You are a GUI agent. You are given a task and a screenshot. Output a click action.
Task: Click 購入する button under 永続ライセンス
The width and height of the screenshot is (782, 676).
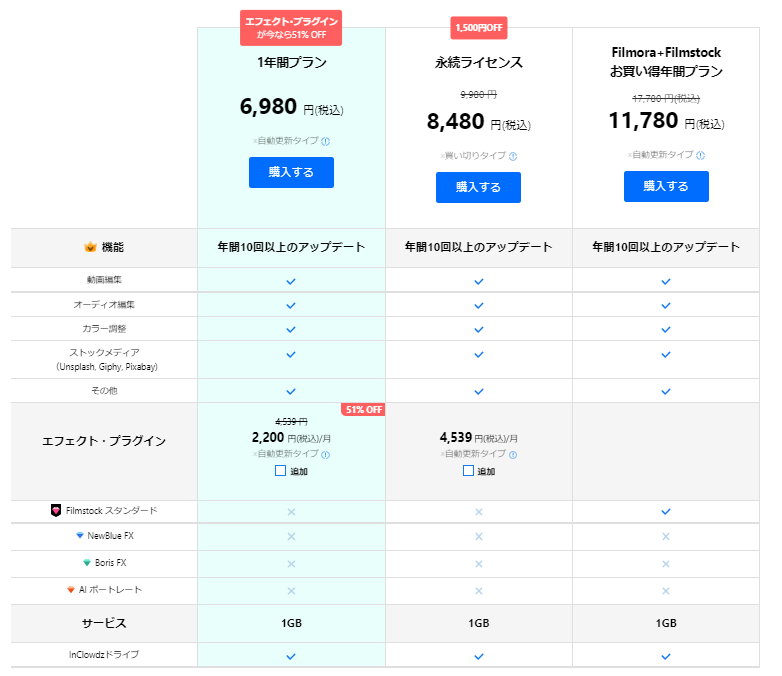tap(478, 188)
